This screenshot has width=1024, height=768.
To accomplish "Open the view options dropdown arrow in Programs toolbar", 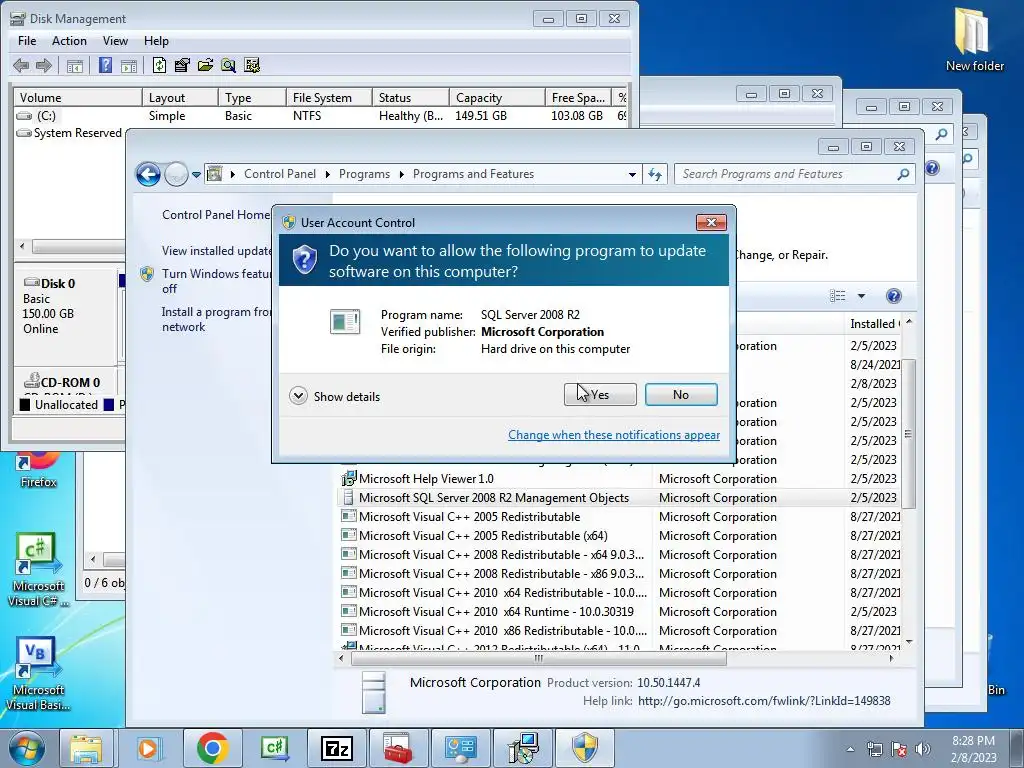I will [861, 296].
